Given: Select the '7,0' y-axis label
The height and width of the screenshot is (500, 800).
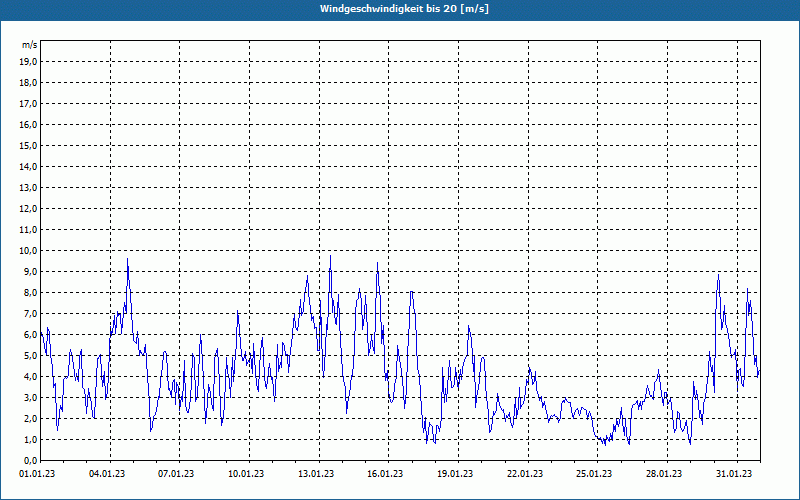Looking at the screenshot, I should coord(30,313).
